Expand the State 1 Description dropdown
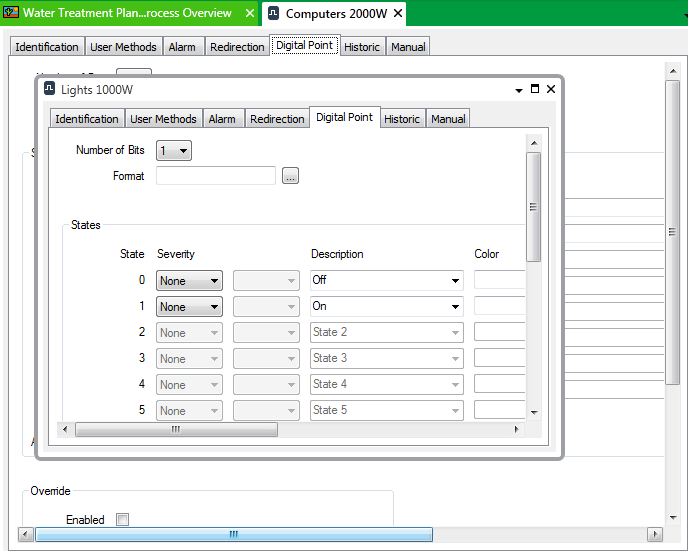The image size is (688, 551). (x=387, y=307)
